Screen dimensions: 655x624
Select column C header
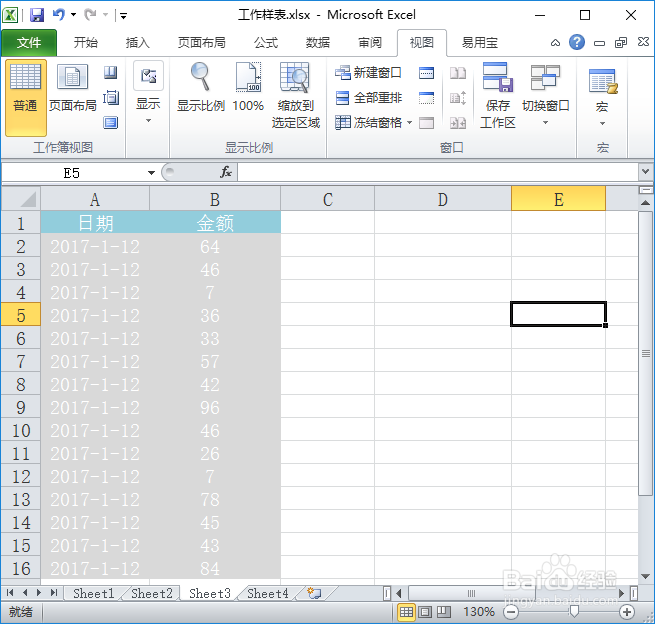328,199
